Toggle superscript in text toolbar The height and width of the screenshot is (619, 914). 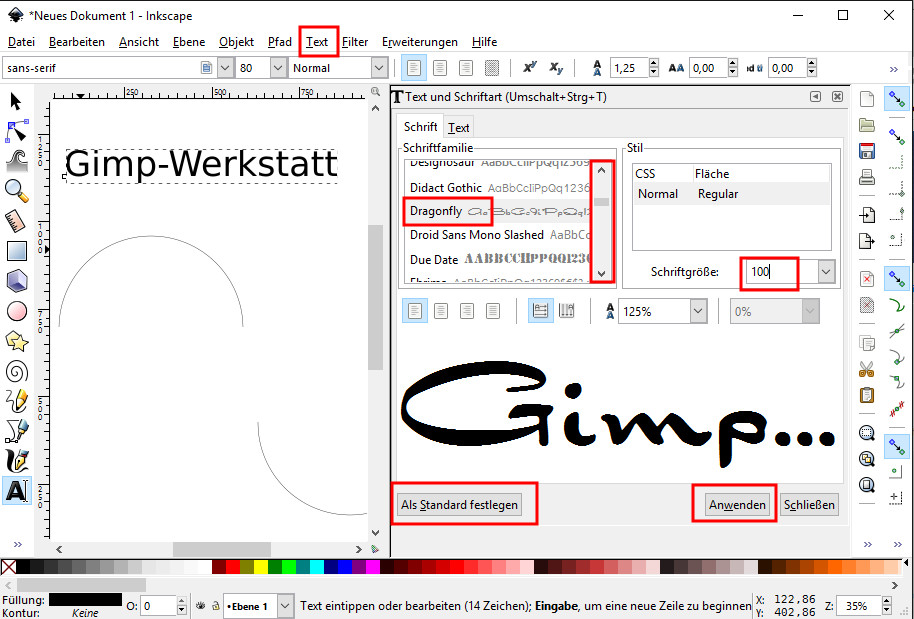(529, 68)
